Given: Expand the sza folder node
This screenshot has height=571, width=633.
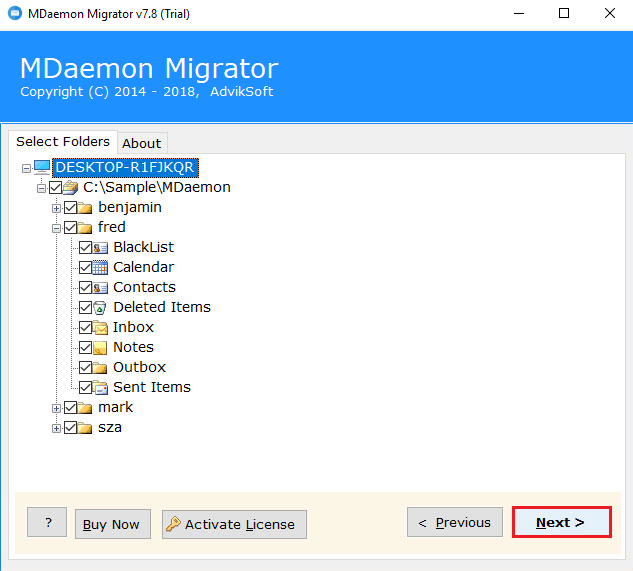Looking at the screenshot, I should [x=57, y=428].
